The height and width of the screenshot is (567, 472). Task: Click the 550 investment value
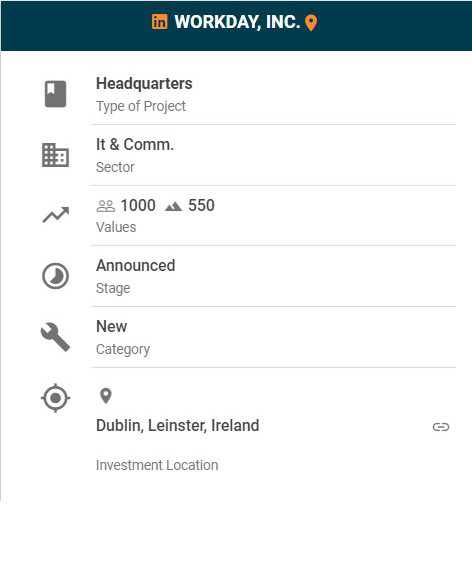[201, 205]
